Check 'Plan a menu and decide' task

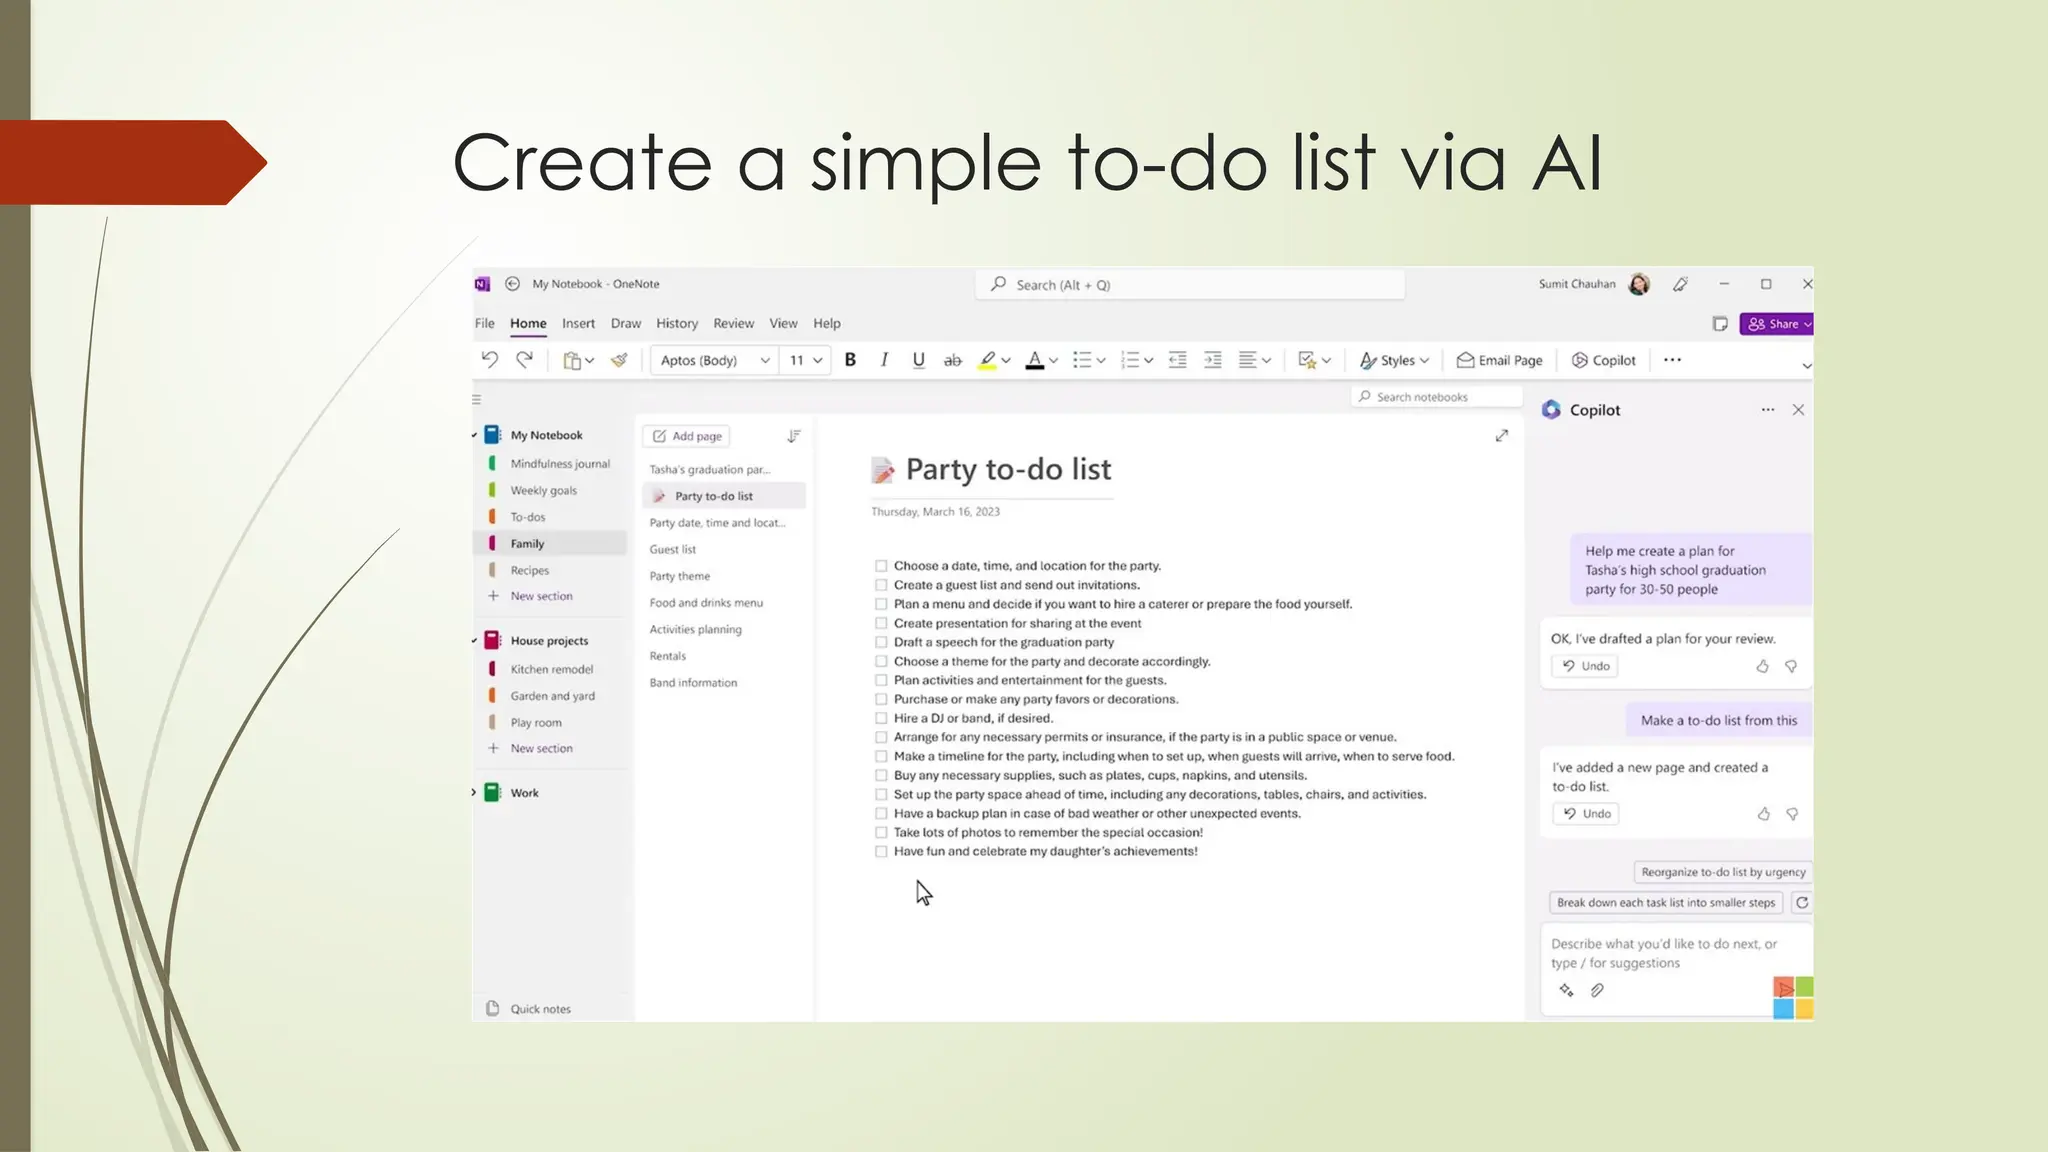tap(881, 604)
